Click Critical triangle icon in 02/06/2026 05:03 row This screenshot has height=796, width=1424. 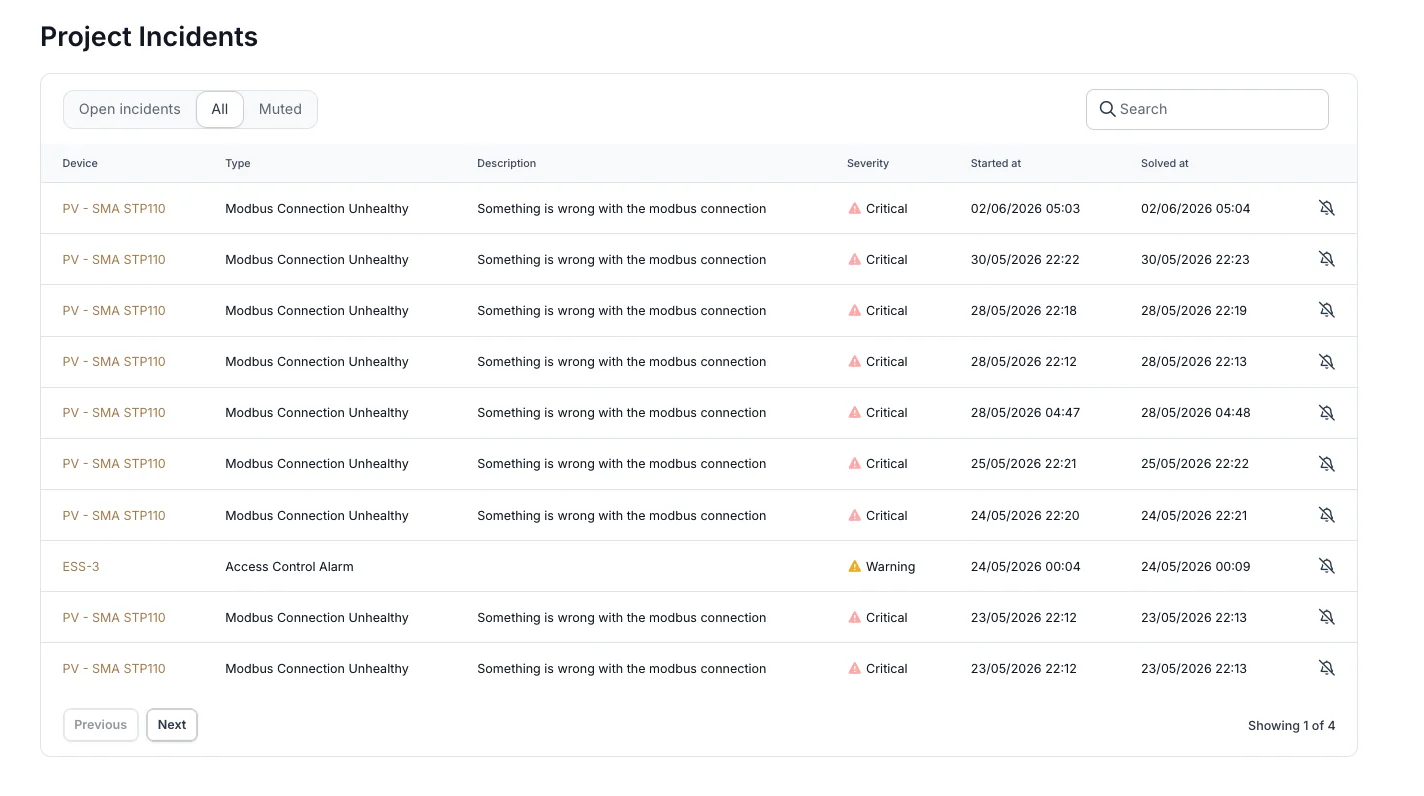click(x=854, y=208)
